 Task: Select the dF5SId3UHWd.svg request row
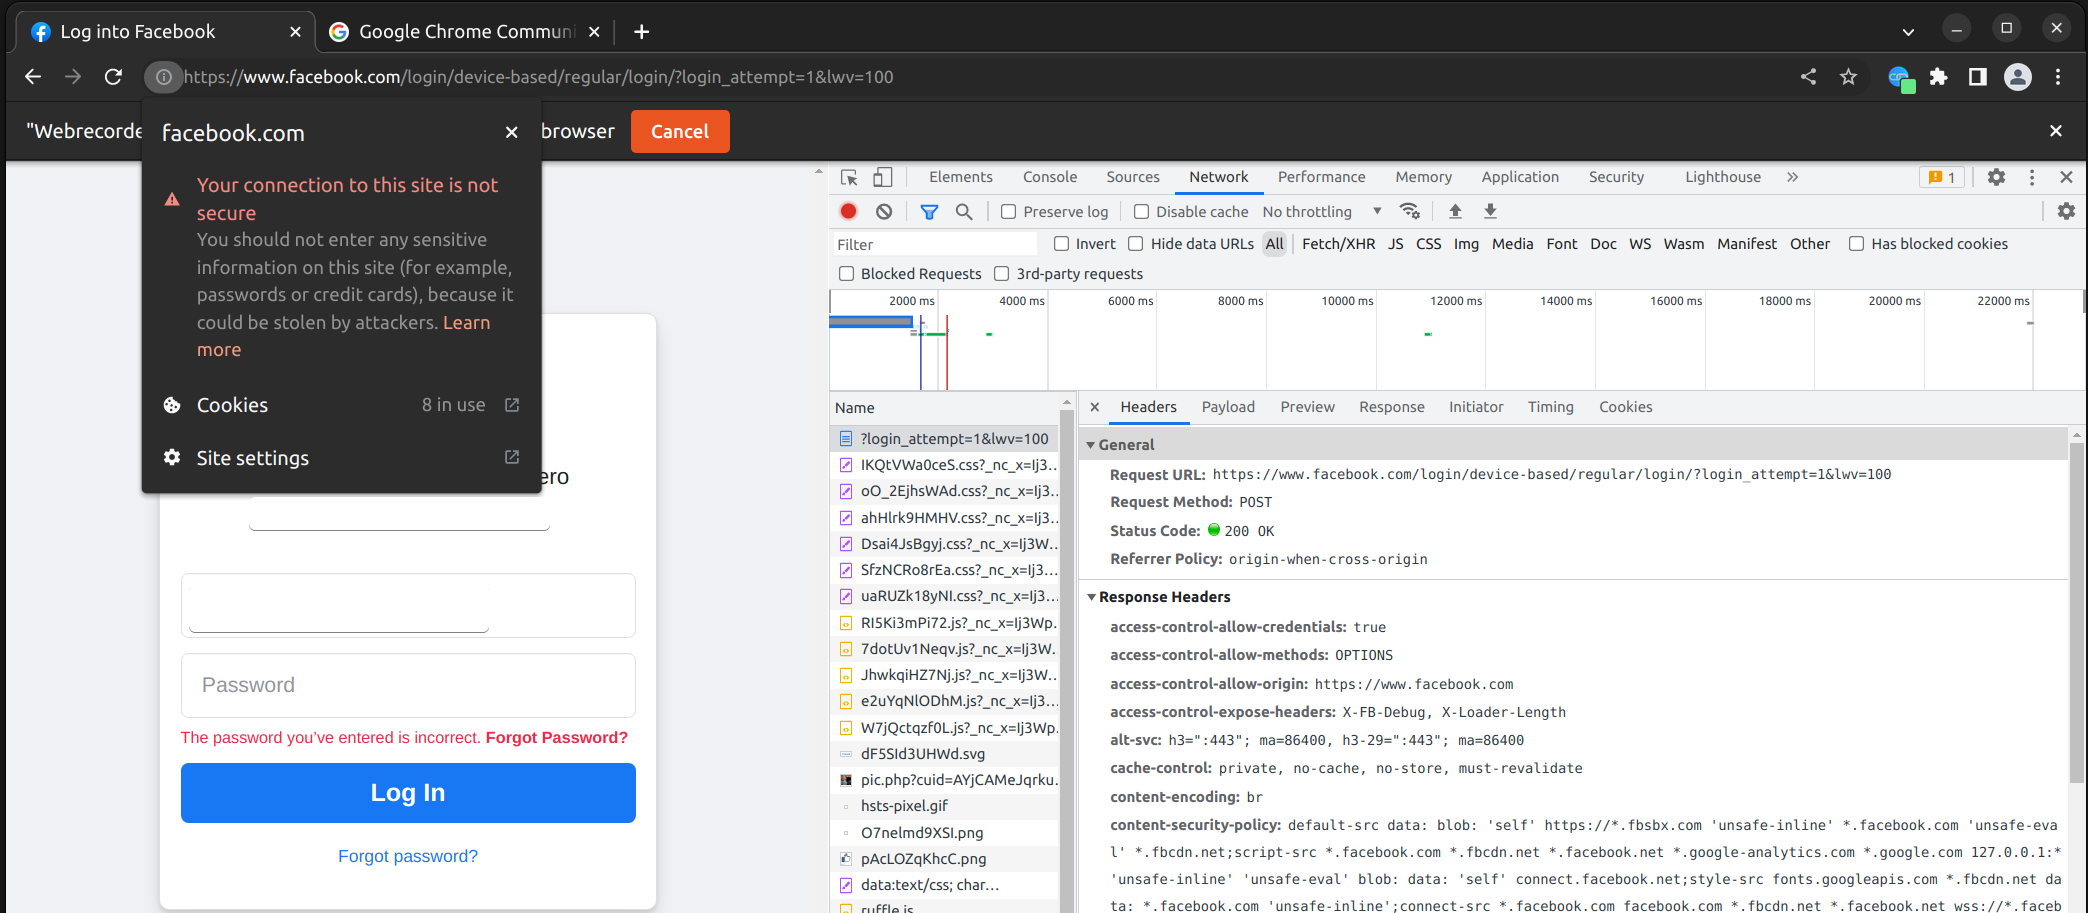tap(944, 754)
